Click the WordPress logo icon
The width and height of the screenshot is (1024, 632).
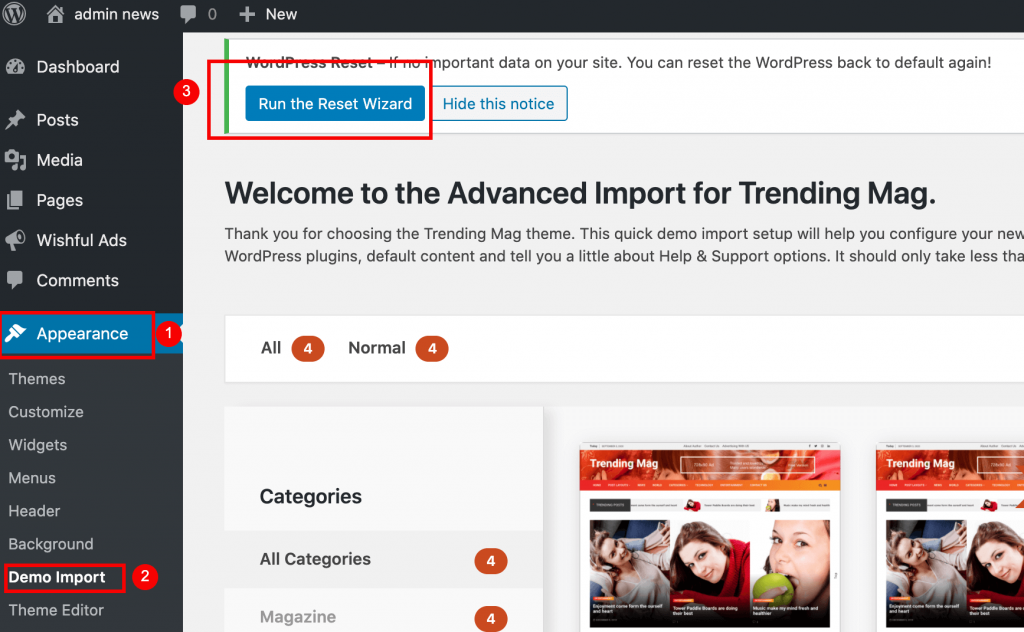point(14,14)
